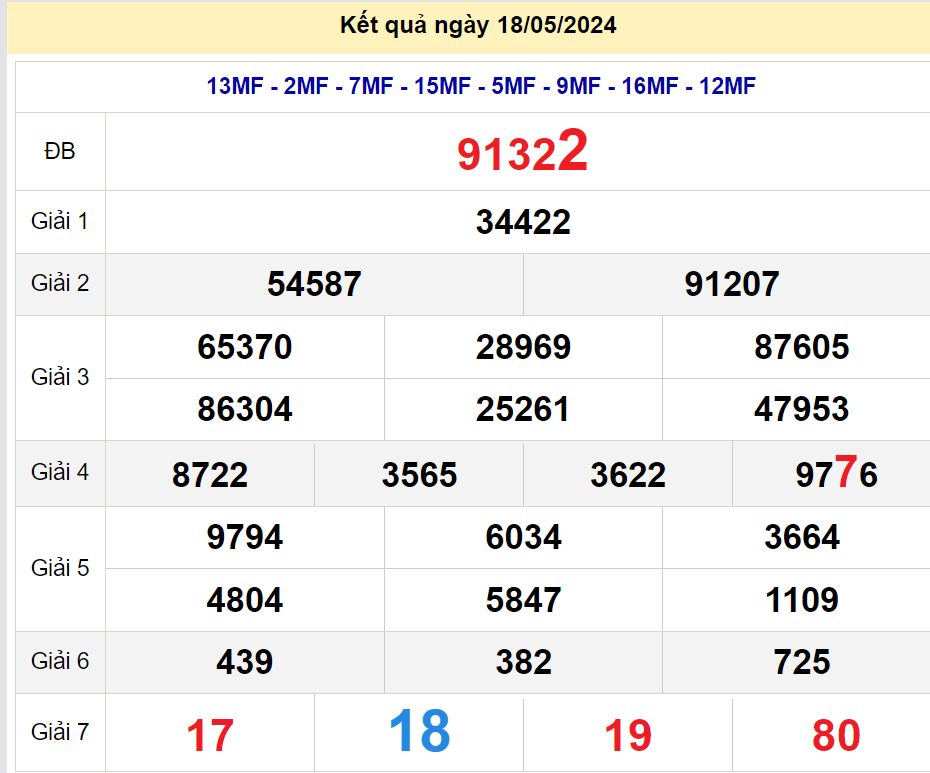Click the large blue number 18 in Giải 7
This screenshot has height=773, width=930.
(419, 731)
